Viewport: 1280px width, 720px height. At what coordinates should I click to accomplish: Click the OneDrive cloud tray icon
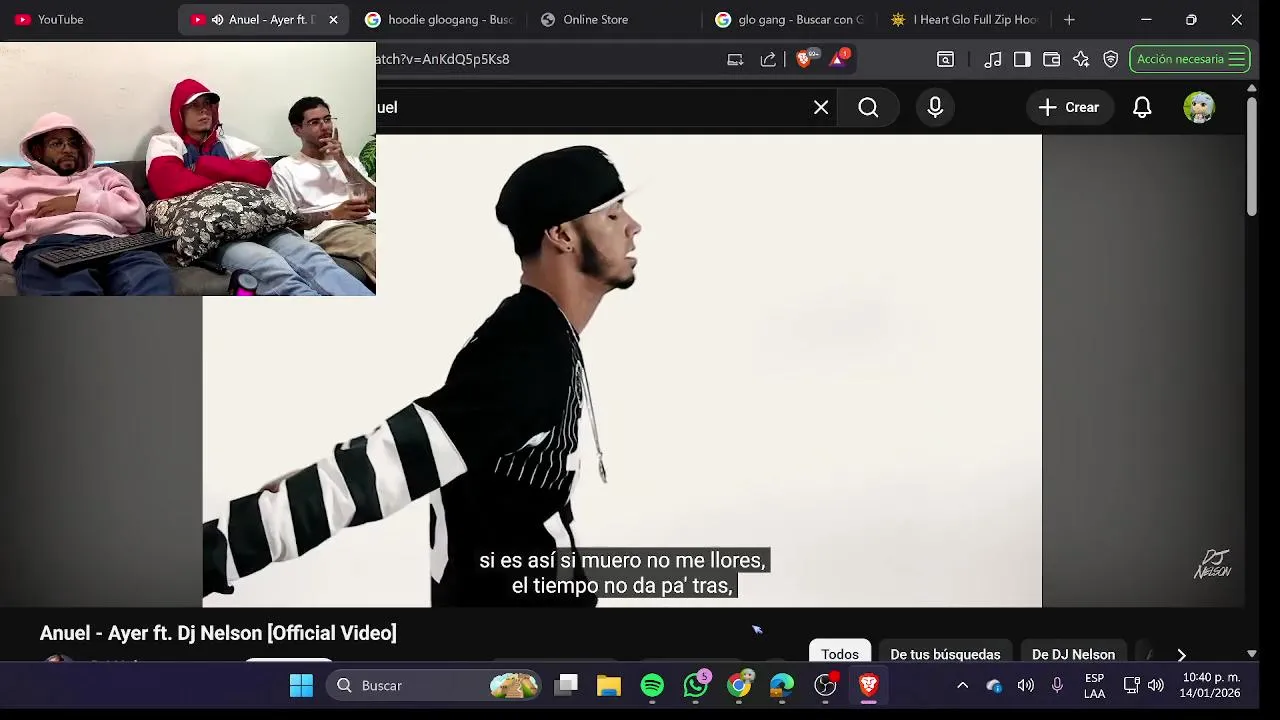(x=994, y=685)
